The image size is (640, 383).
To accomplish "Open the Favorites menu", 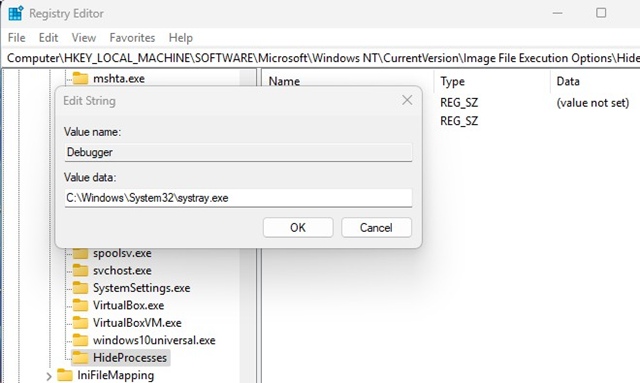I will [132, 38].
